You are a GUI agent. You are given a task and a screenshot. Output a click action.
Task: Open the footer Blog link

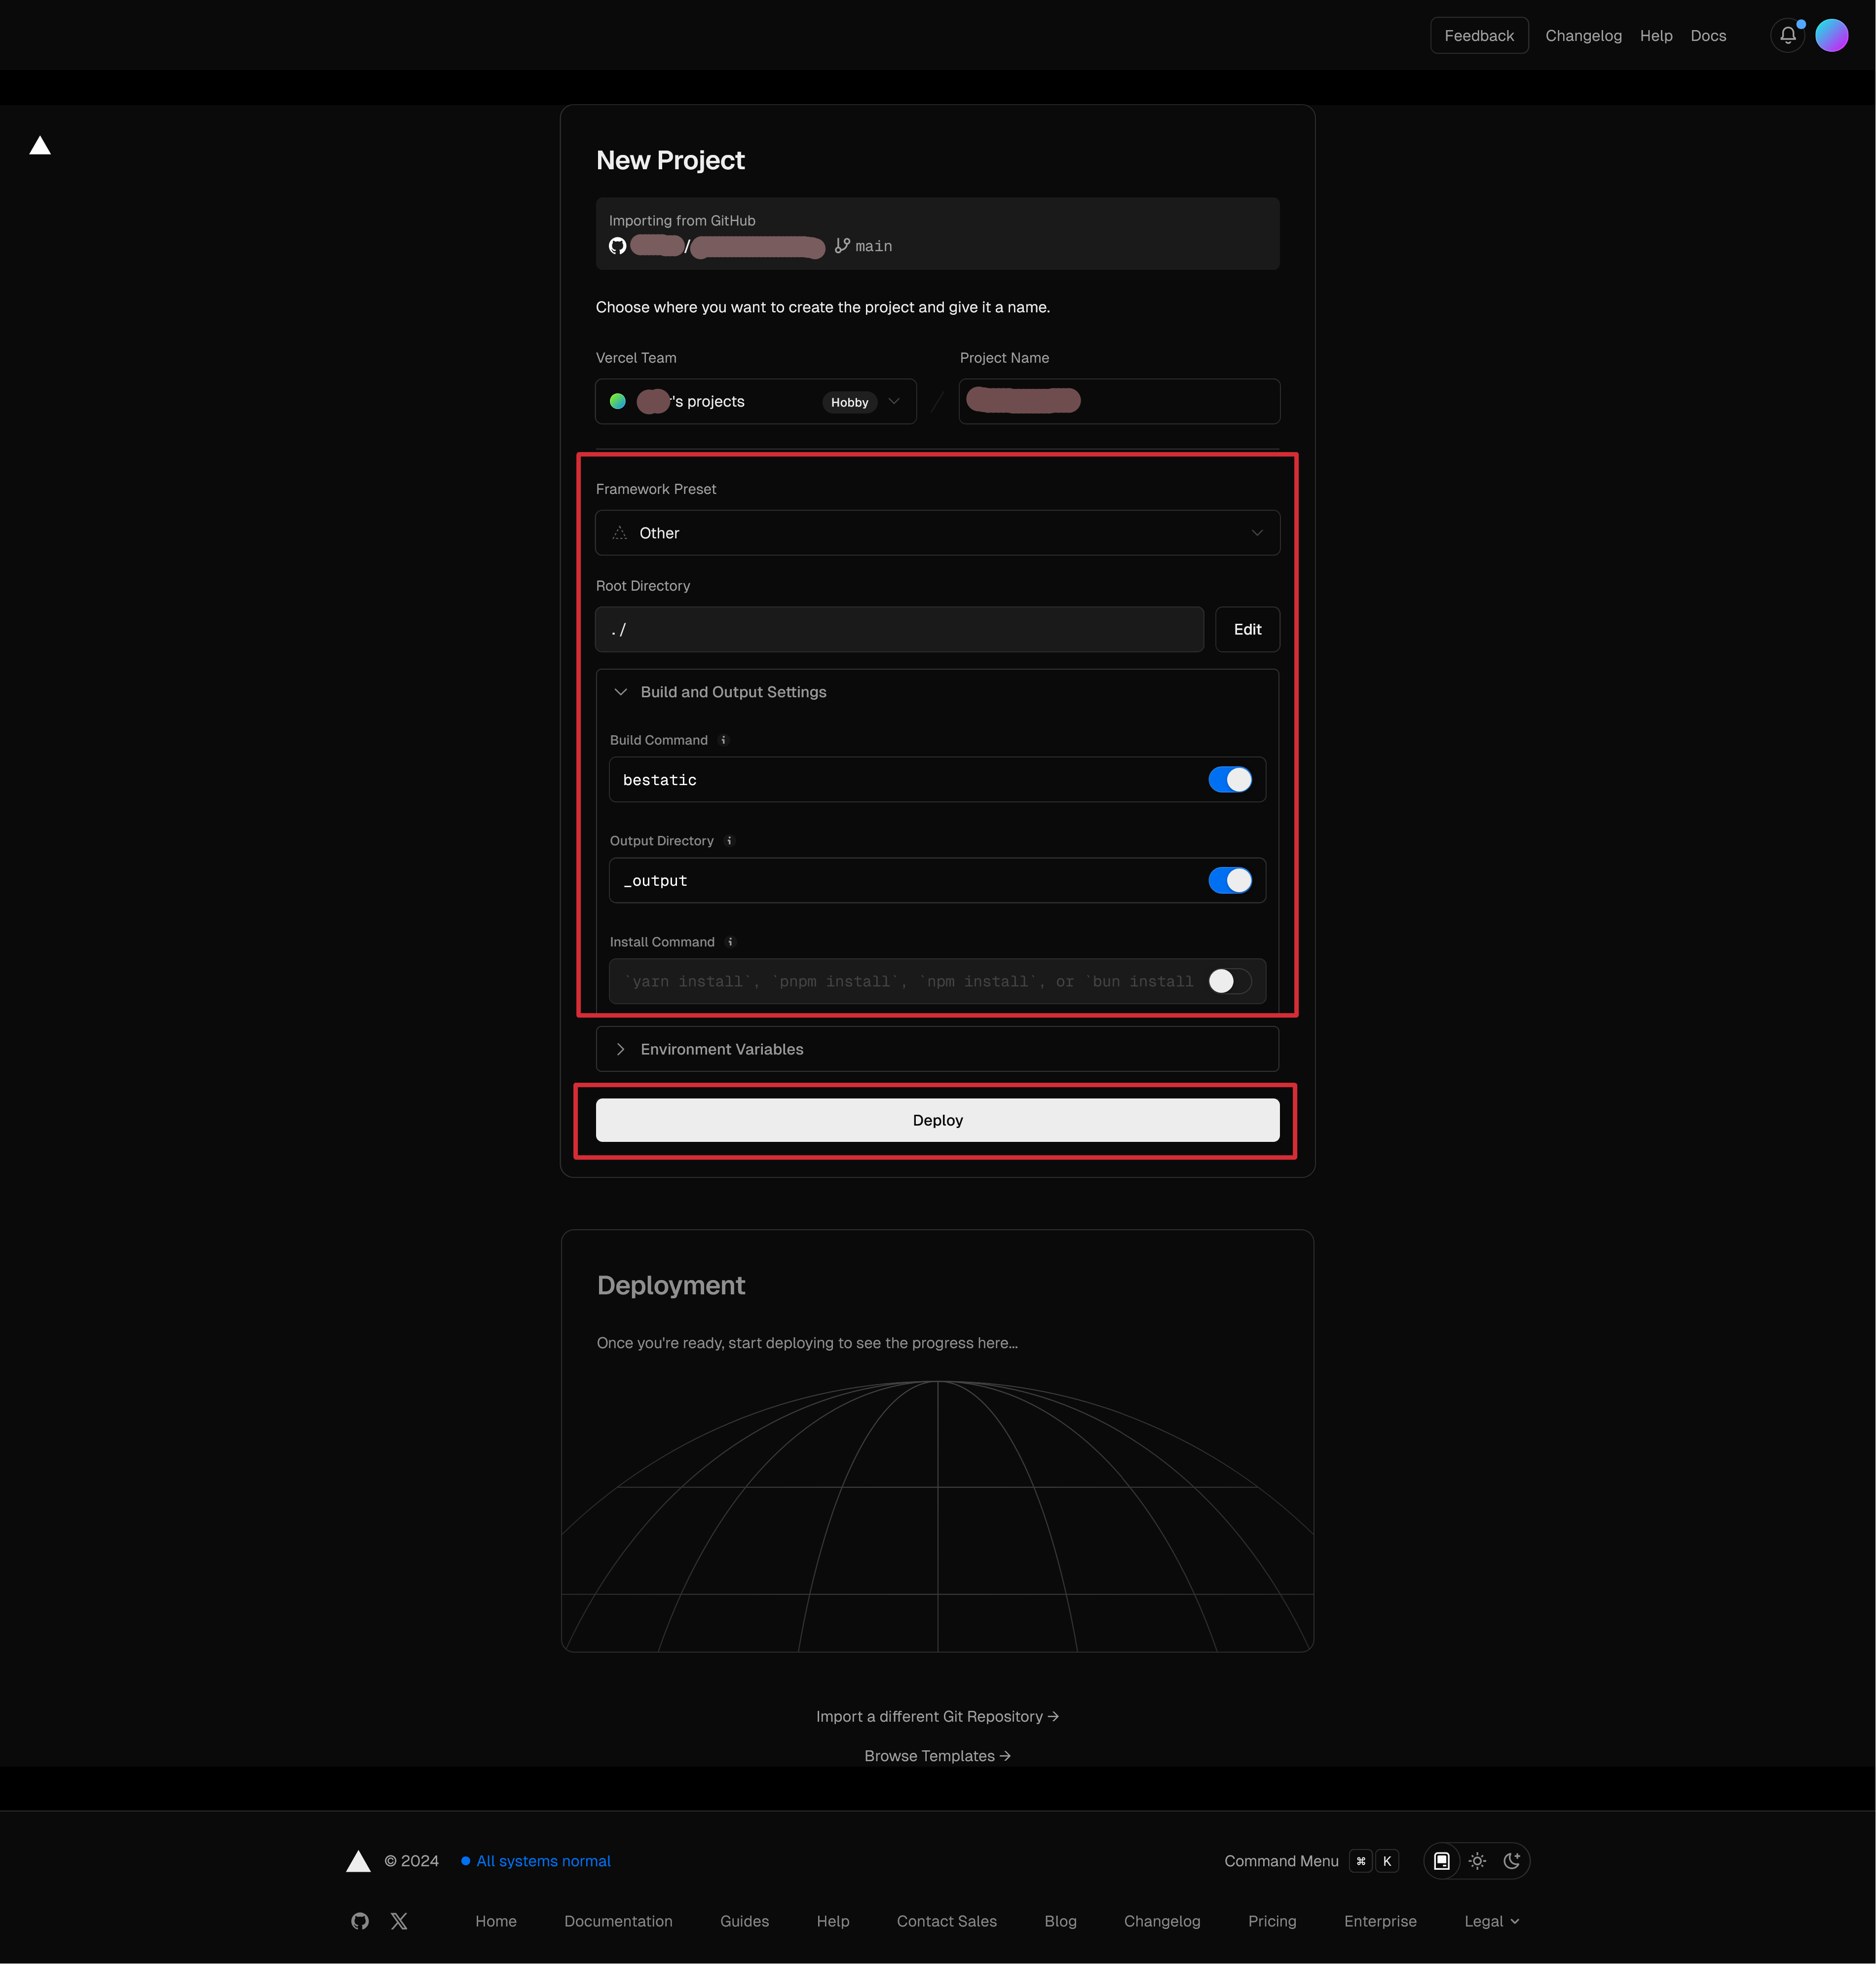[x=1060, y=1921]
